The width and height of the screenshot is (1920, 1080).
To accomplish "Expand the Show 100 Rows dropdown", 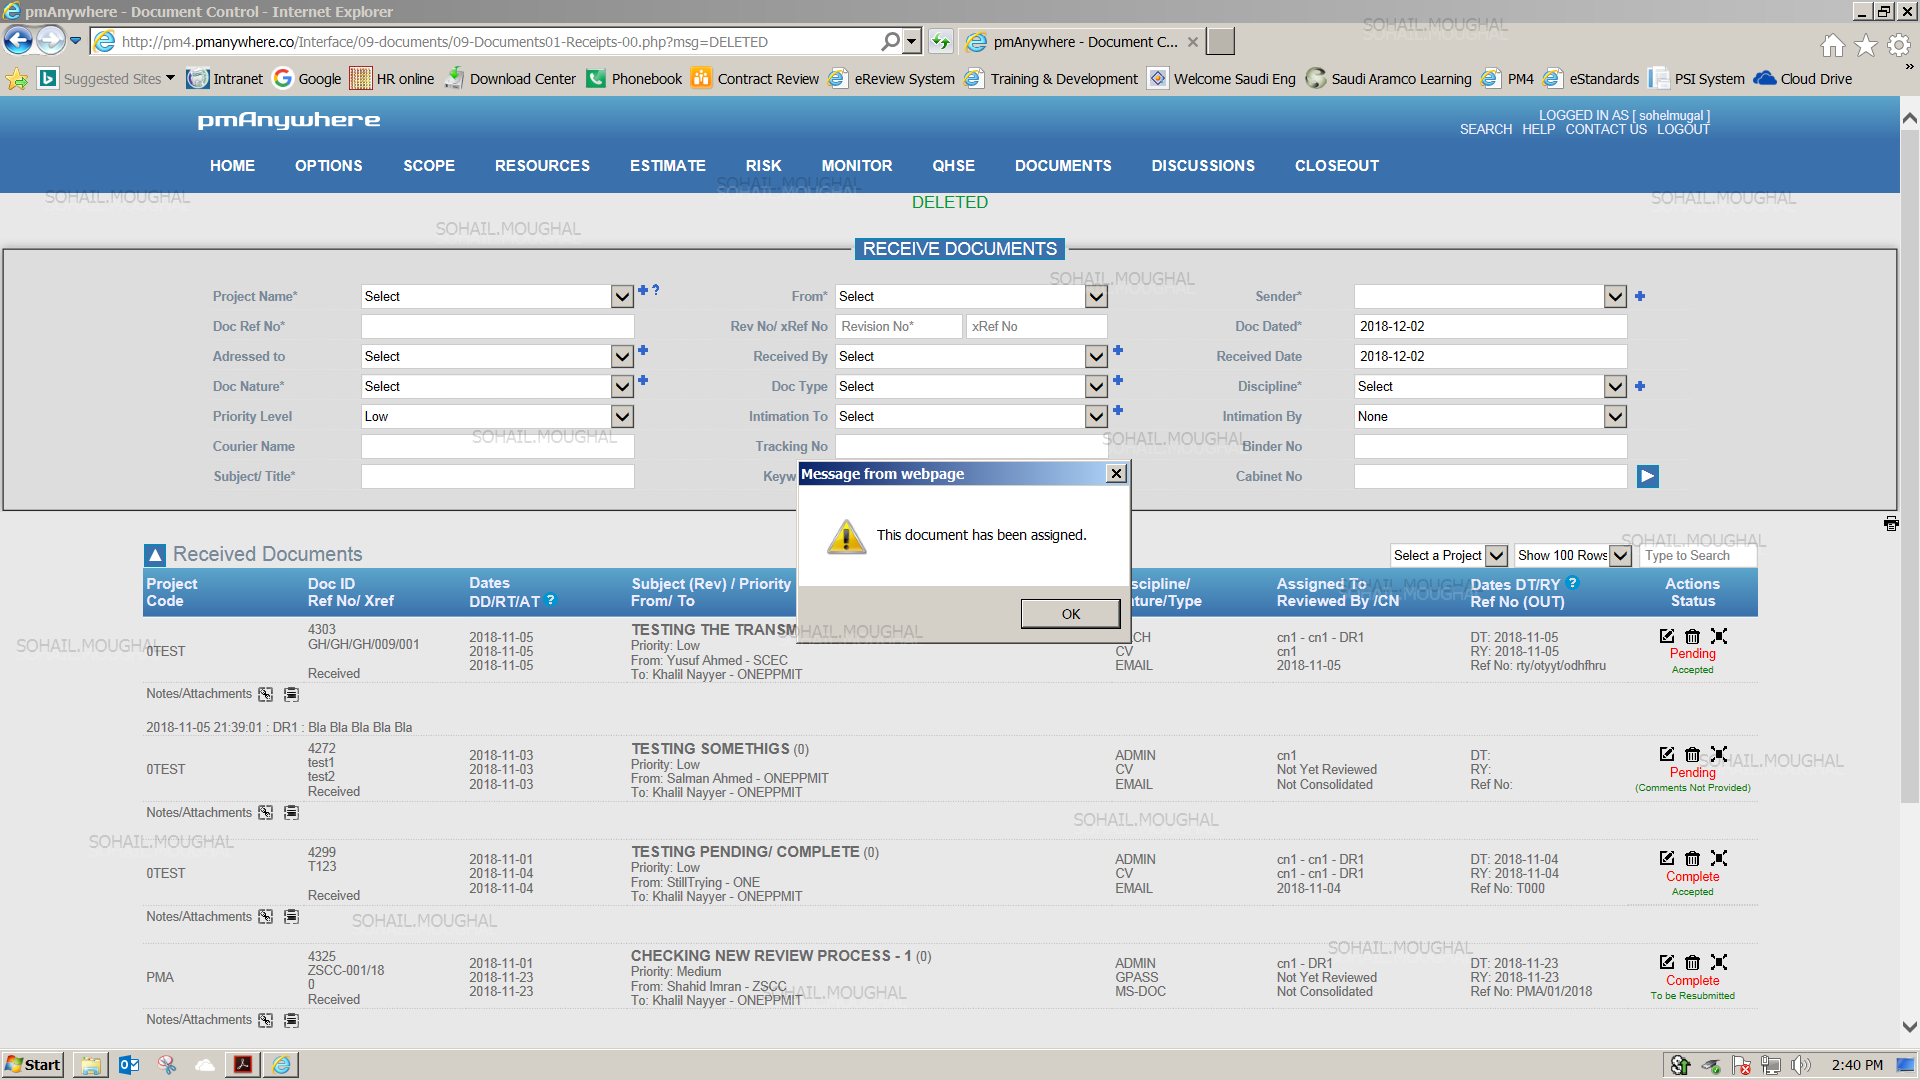I will pyautogui.click(x=1620, y=556).
